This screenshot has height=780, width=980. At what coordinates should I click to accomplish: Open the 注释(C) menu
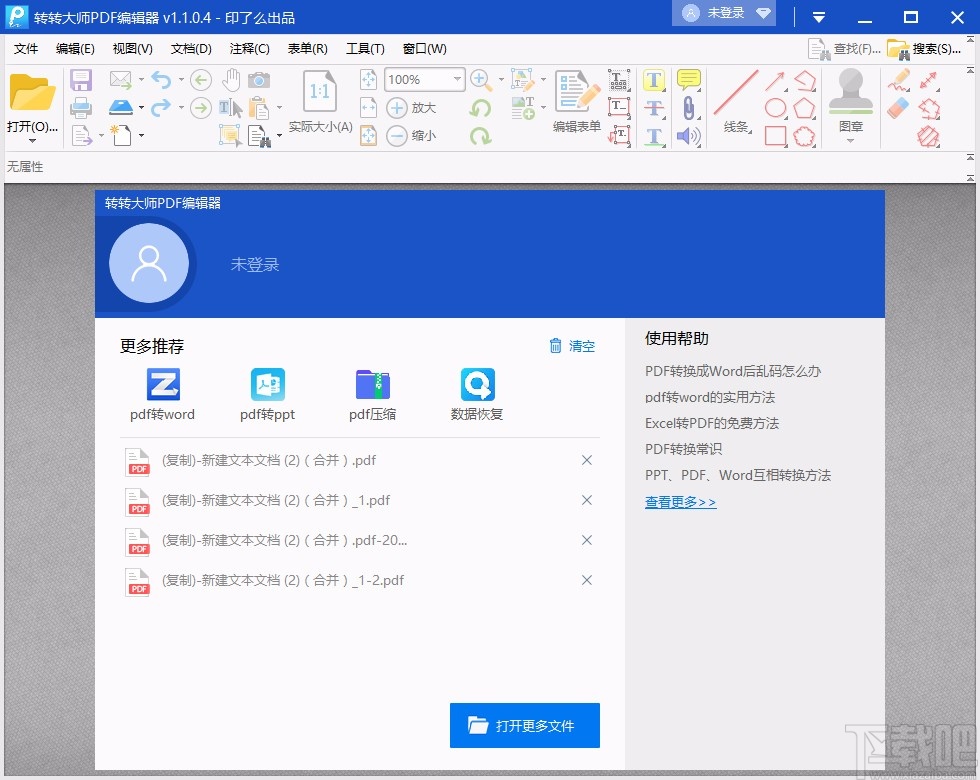click(249, 48)
